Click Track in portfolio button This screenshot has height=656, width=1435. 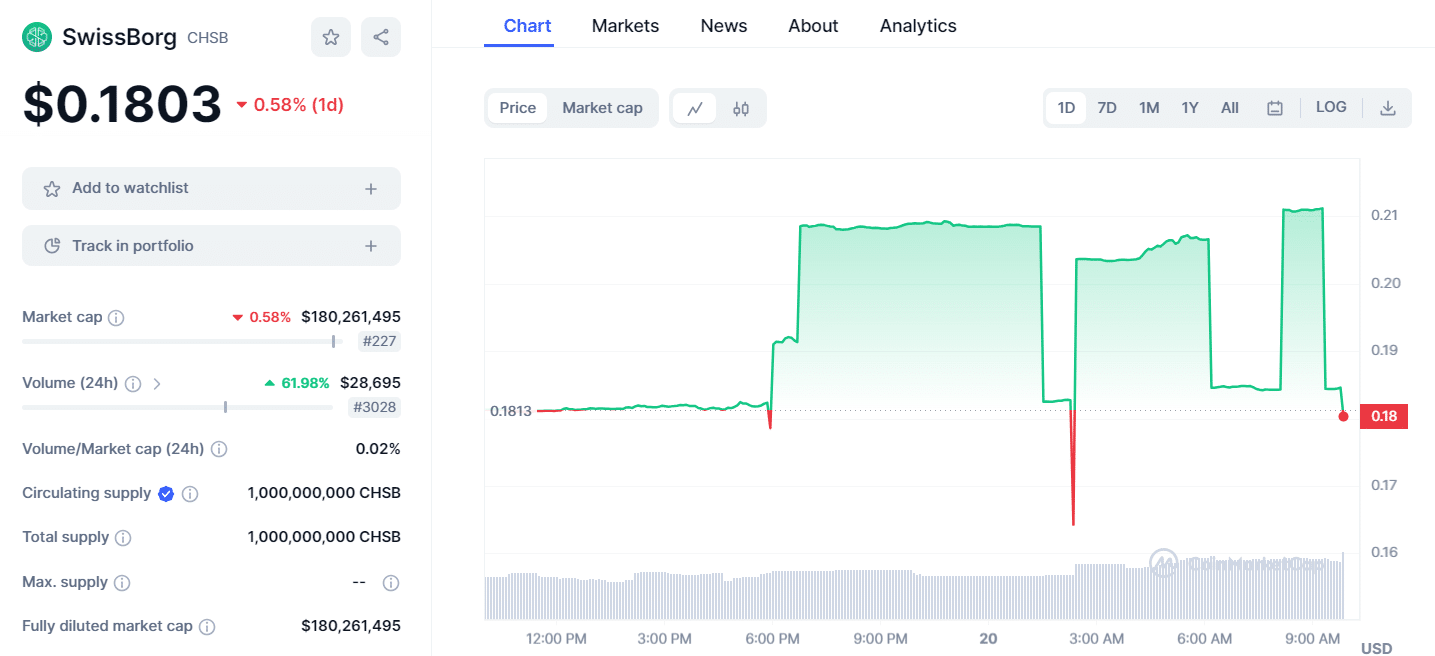pyautogui.click(x=211, y=246)
